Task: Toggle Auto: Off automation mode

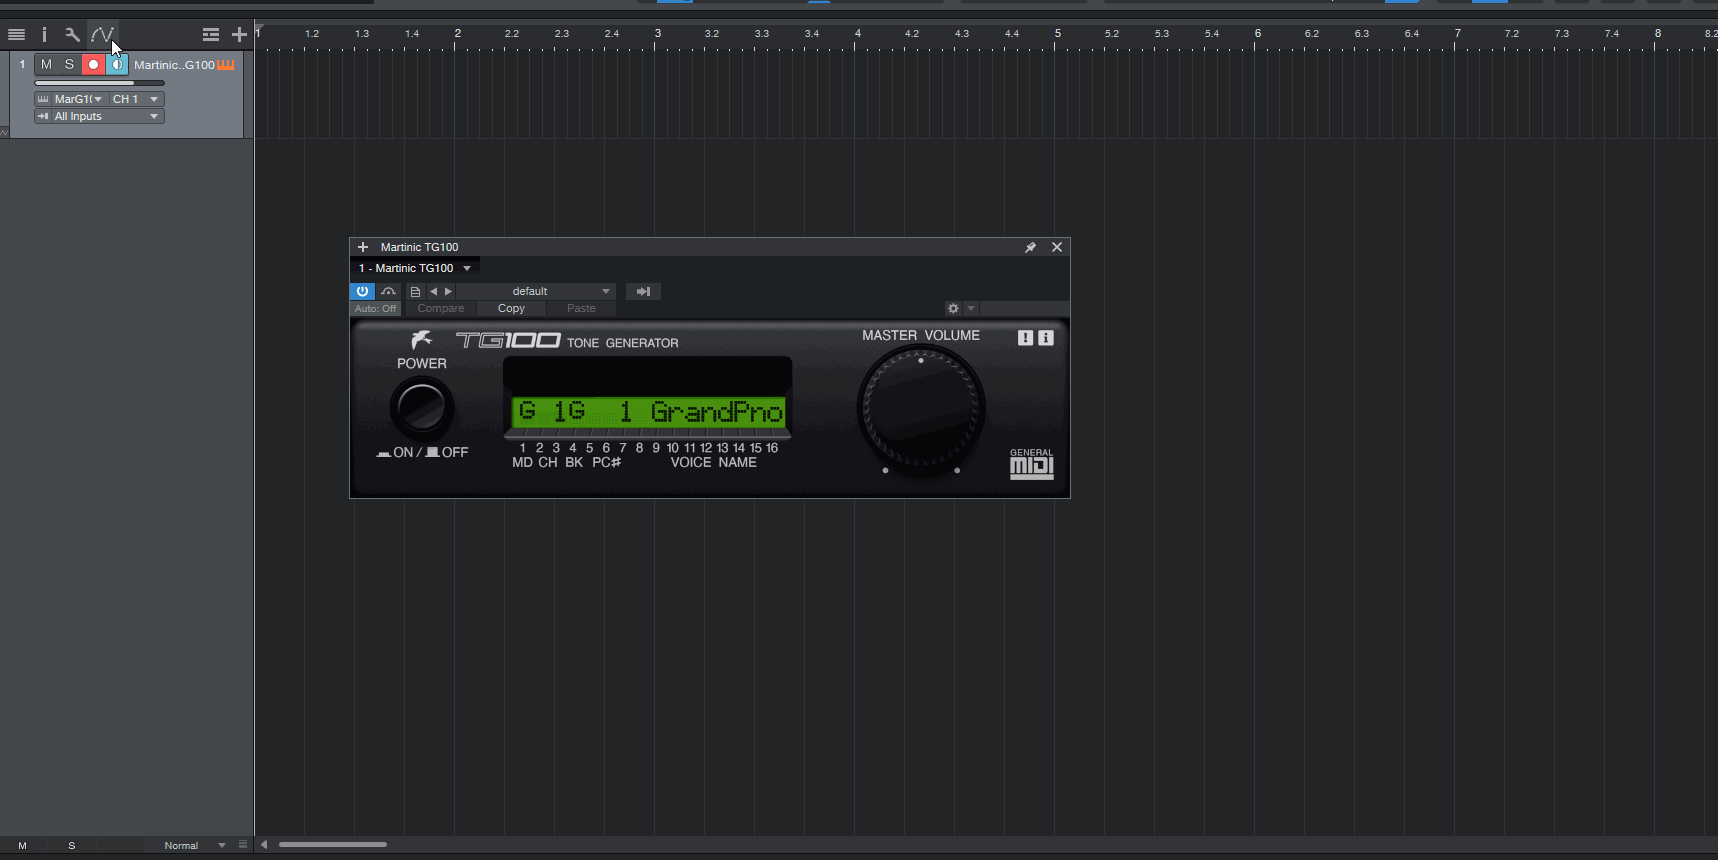Action: tap(375, 309)
